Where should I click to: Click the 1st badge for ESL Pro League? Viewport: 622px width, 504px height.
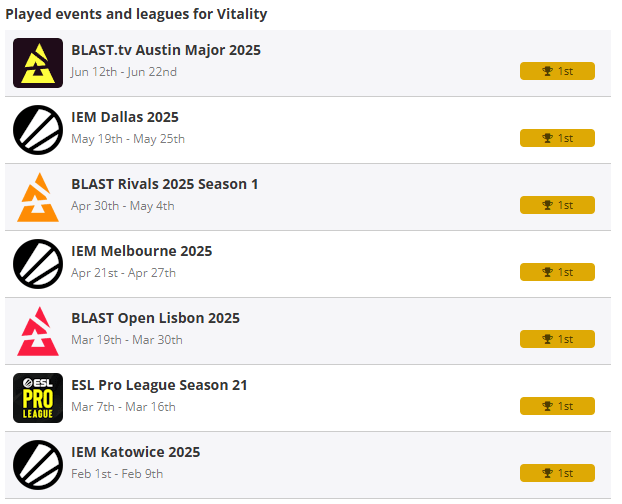point(557,406)
